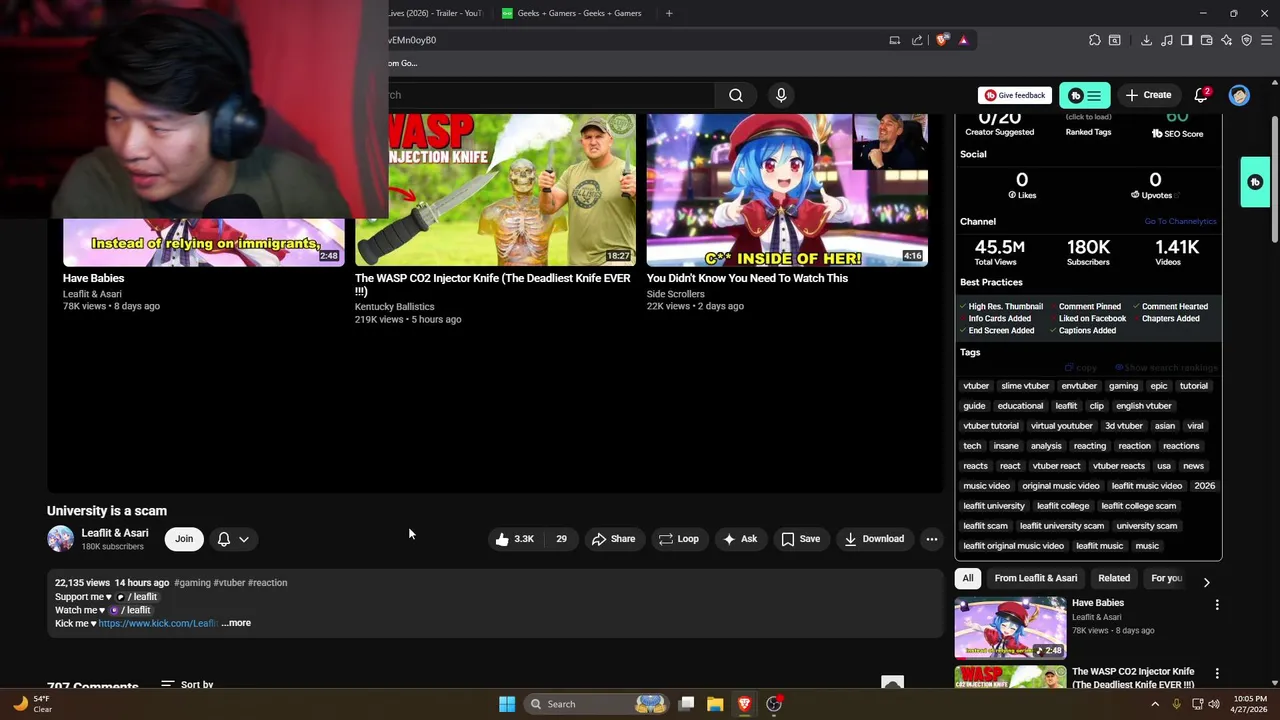Open the comments Sort by menu
This screenshot has height=720, width=1280.
[187, 685]
